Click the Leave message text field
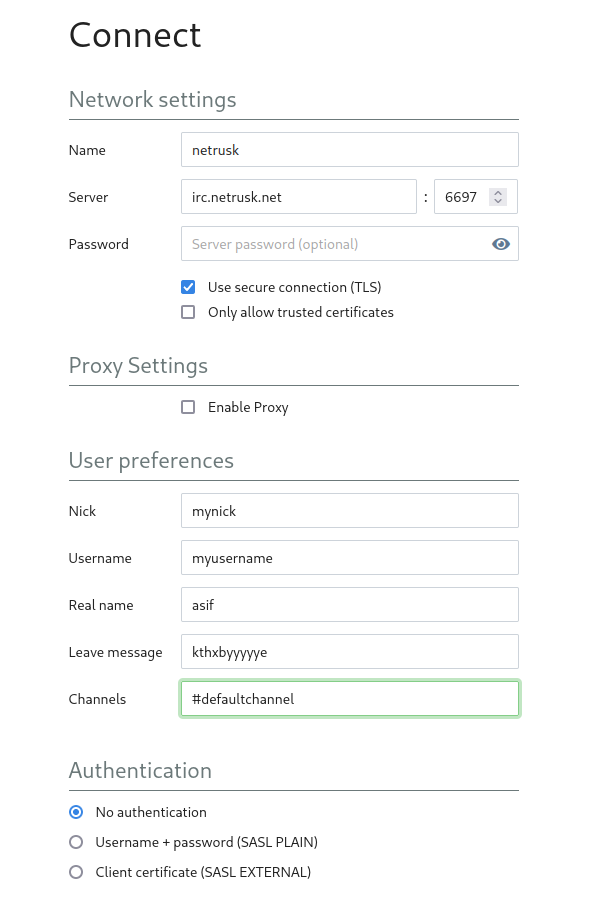Image resolution: width=605 pixels, height=897 pixels. [x=349, y=652]
